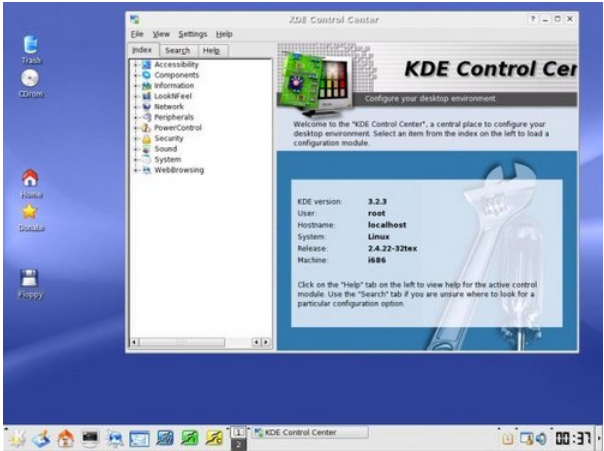Viewport: 604px width, 451px height.
Task: Click the Sound category icon
Action: pyautogui.click(x=146, y=149)
